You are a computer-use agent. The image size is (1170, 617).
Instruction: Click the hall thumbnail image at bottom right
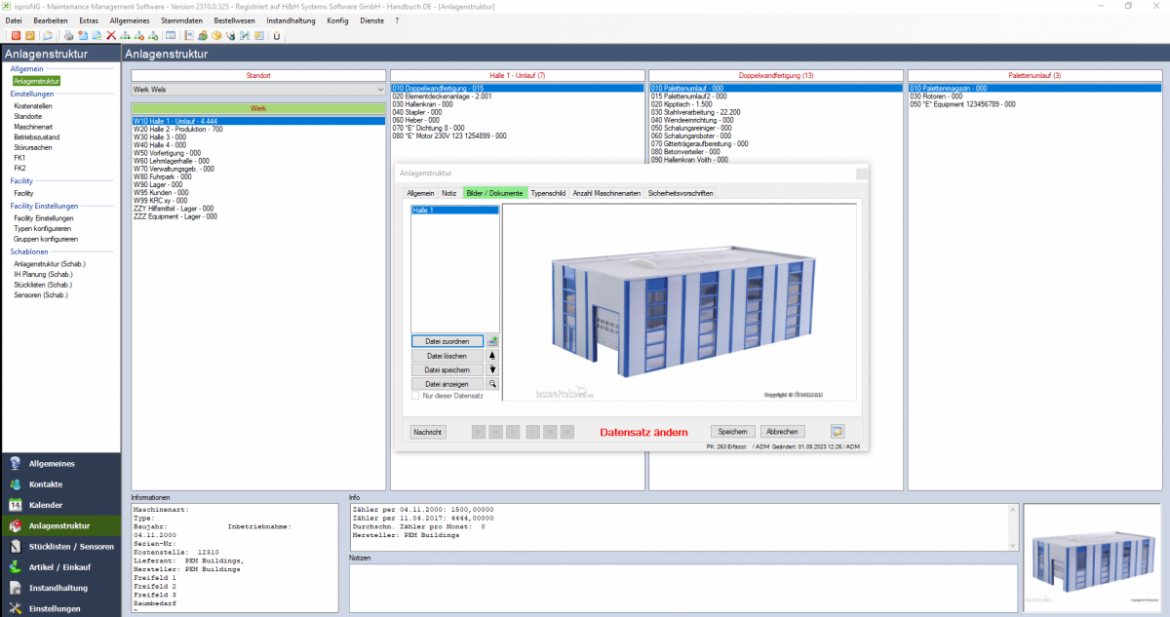(1093, 558)
